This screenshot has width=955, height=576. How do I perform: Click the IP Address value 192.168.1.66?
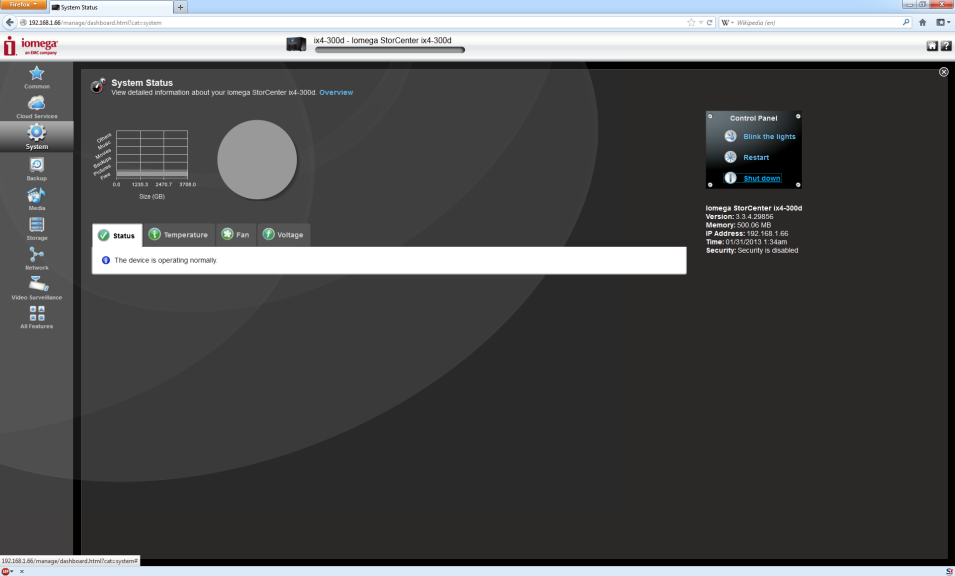[767, 233]
